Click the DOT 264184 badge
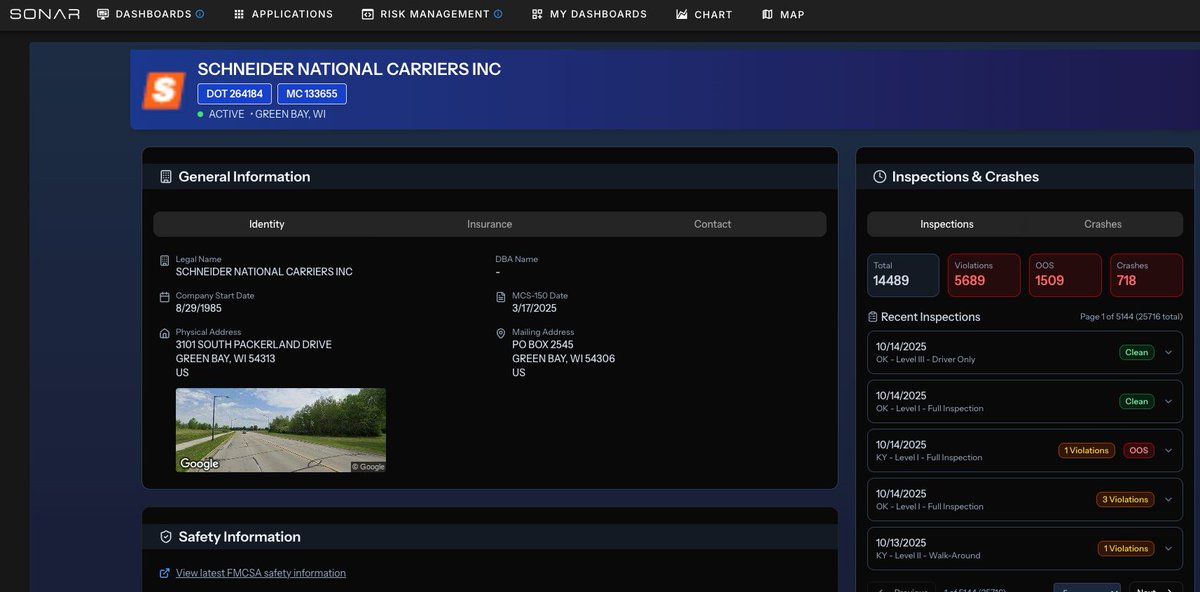 tap(234, 94)
